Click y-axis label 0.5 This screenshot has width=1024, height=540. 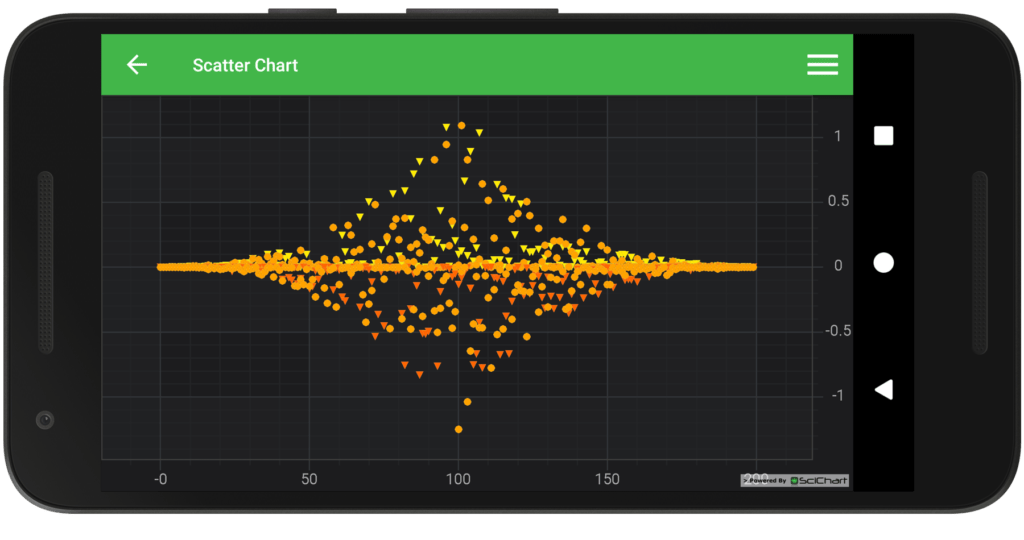pos(838,201)
